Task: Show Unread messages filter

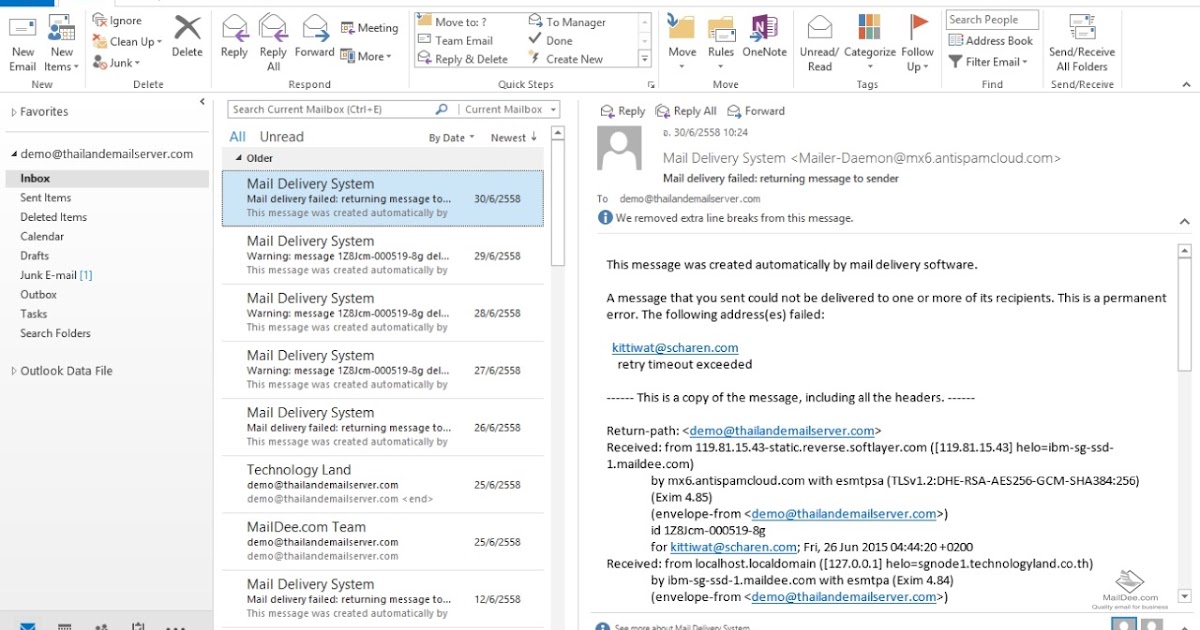Action: pyautogui.click(x=281, y=137)
